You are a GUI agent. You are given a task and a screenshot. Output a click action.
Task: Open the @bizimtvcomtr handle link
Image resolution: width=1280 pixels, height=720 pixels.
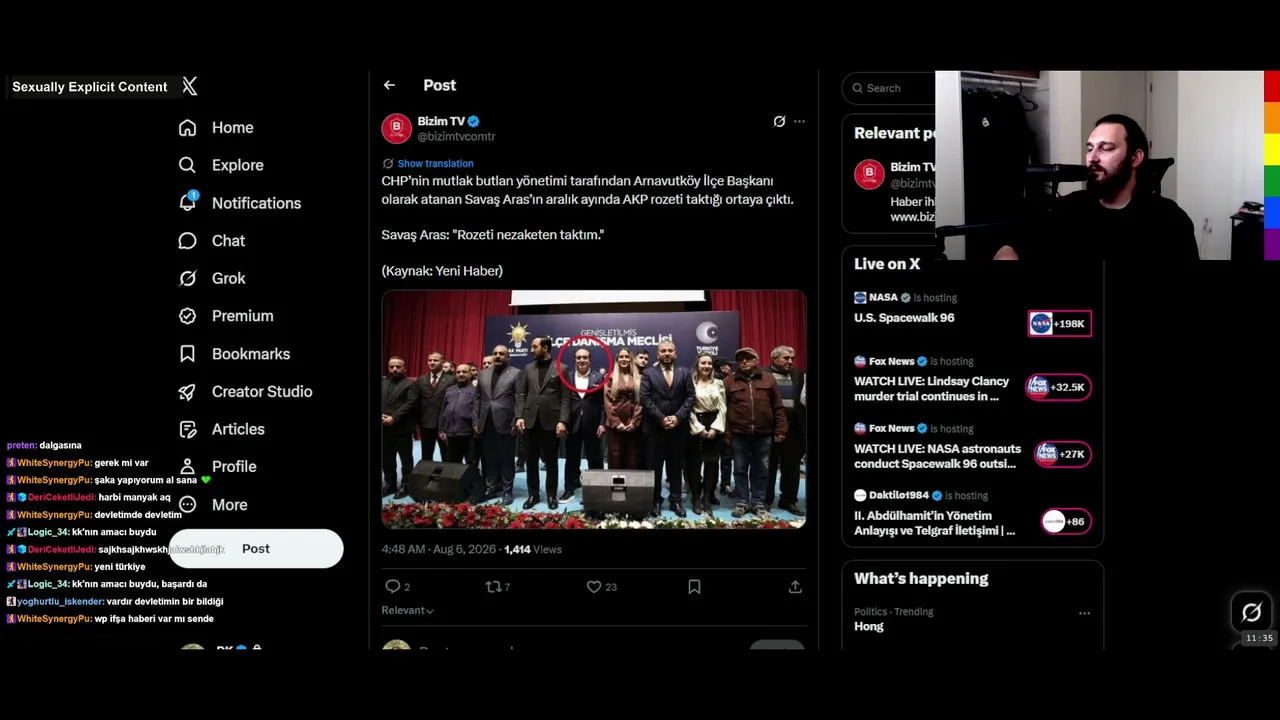[x=456, y=136]
